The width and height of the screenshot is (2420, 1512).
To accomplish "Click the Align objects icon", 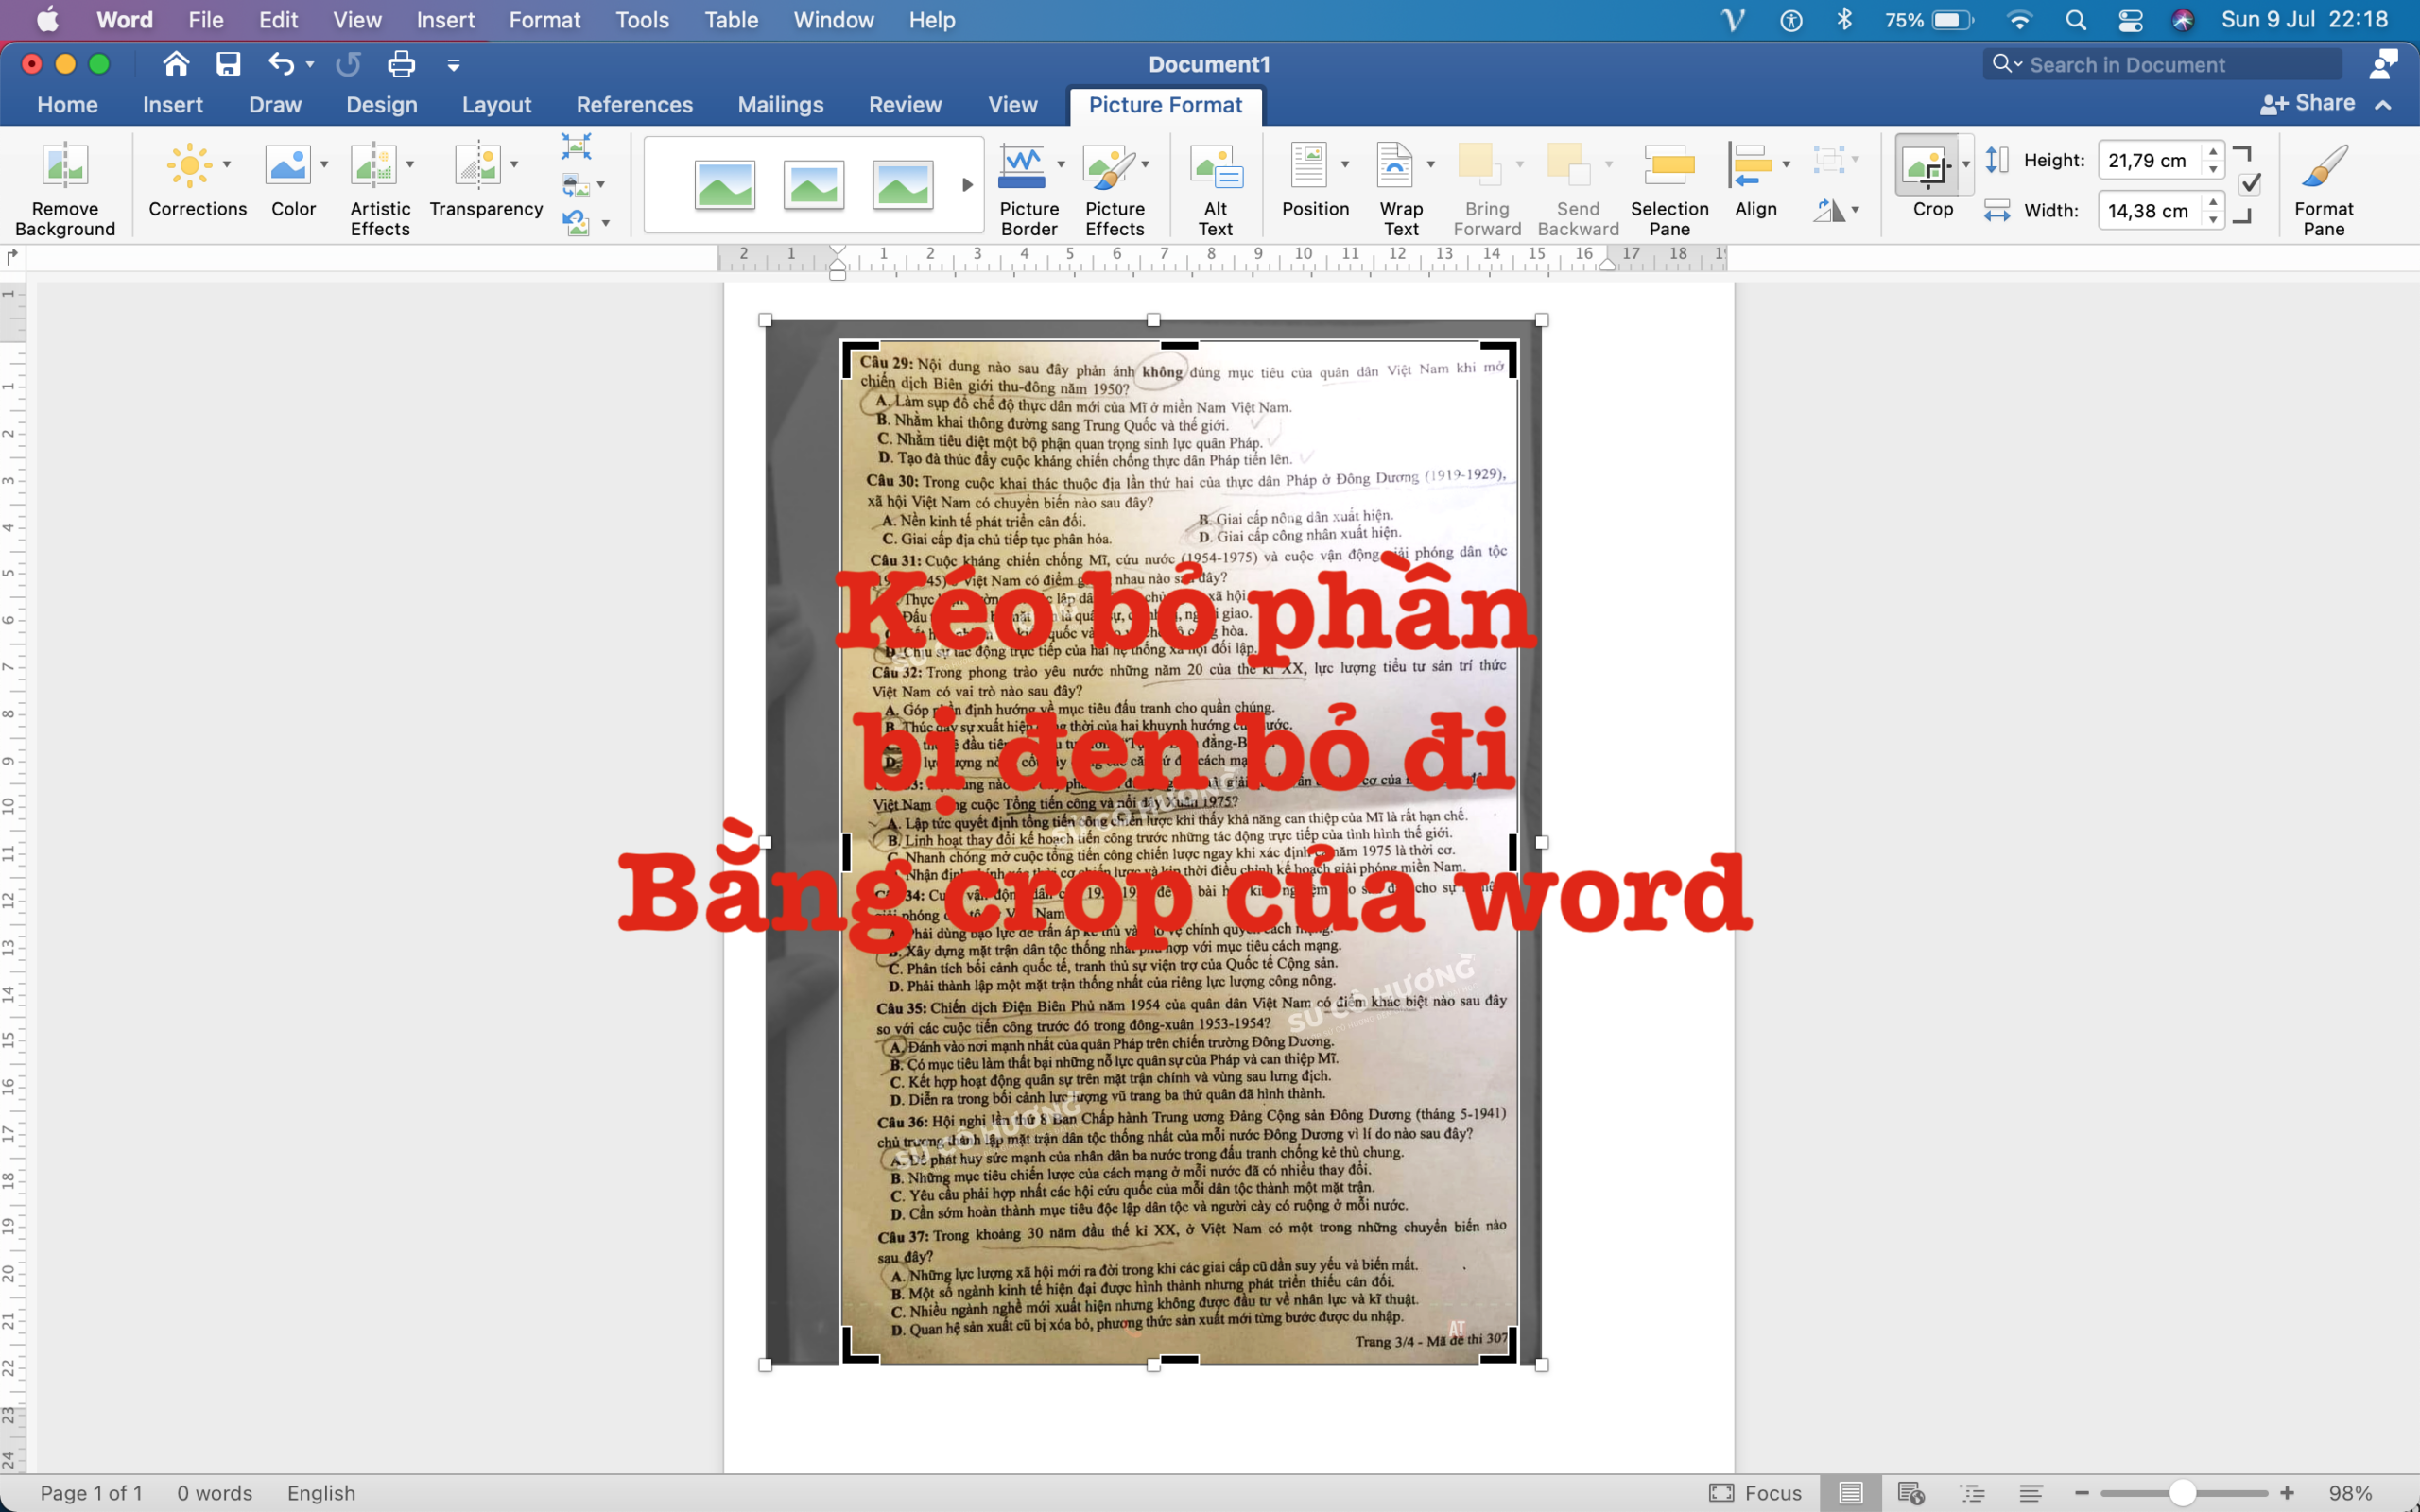I will pyautogui.click(x=1751, y=166).
